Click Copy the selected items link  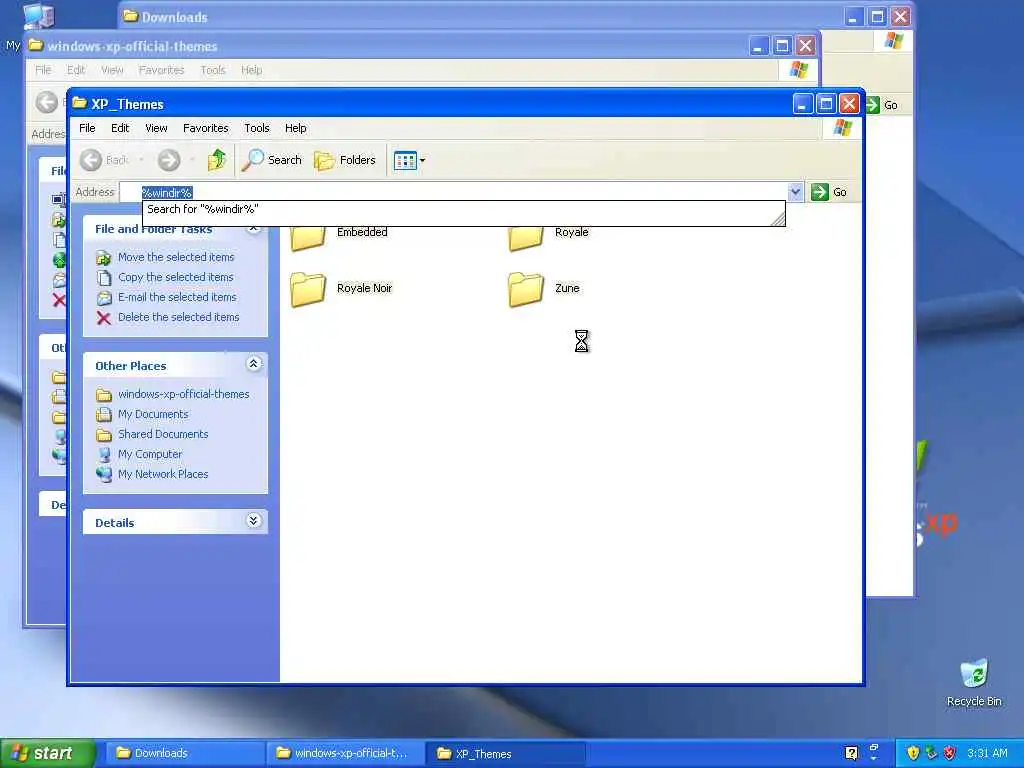pyautogui.click(x=176, y=277)
